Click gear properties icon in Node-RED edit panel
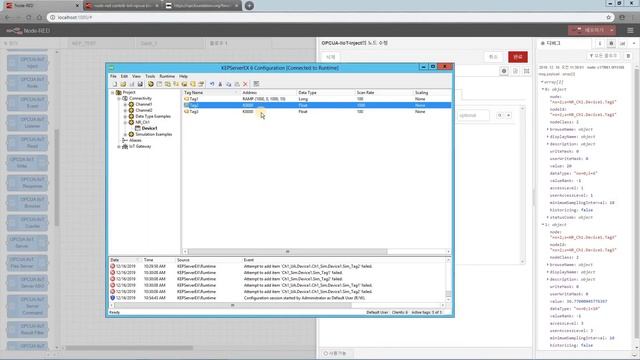The height and width of the screenshot is (360, 640). click(504, 71)
